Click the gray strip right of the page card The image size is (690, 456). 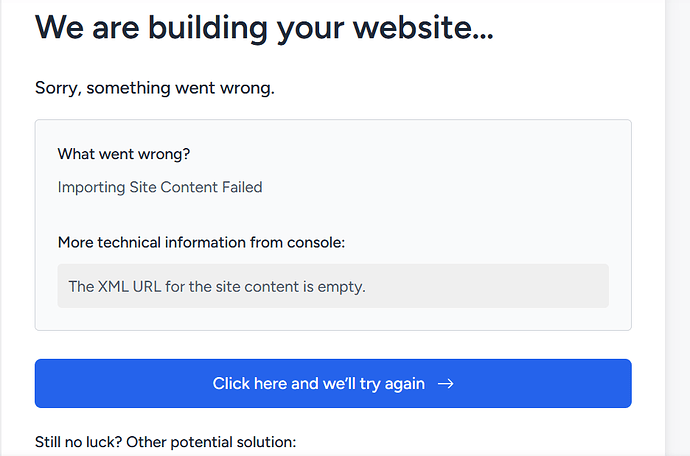point(677,228)
